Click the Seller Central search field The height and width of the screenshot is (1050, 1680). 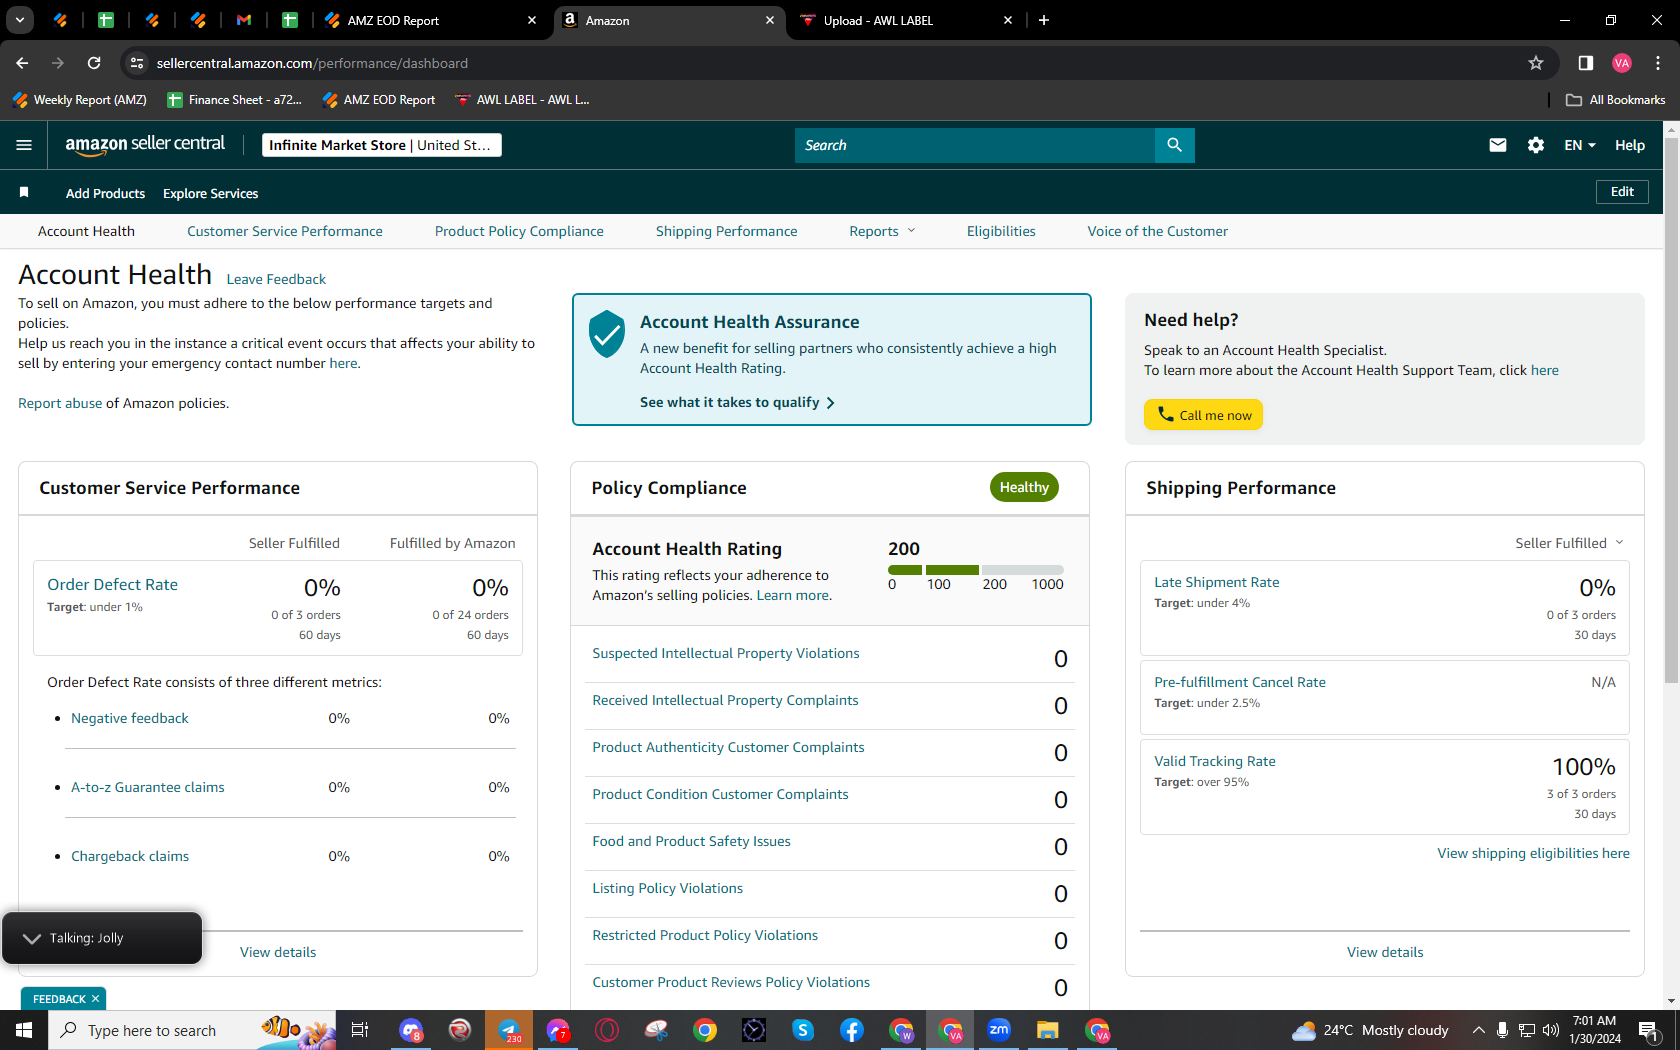975,145
